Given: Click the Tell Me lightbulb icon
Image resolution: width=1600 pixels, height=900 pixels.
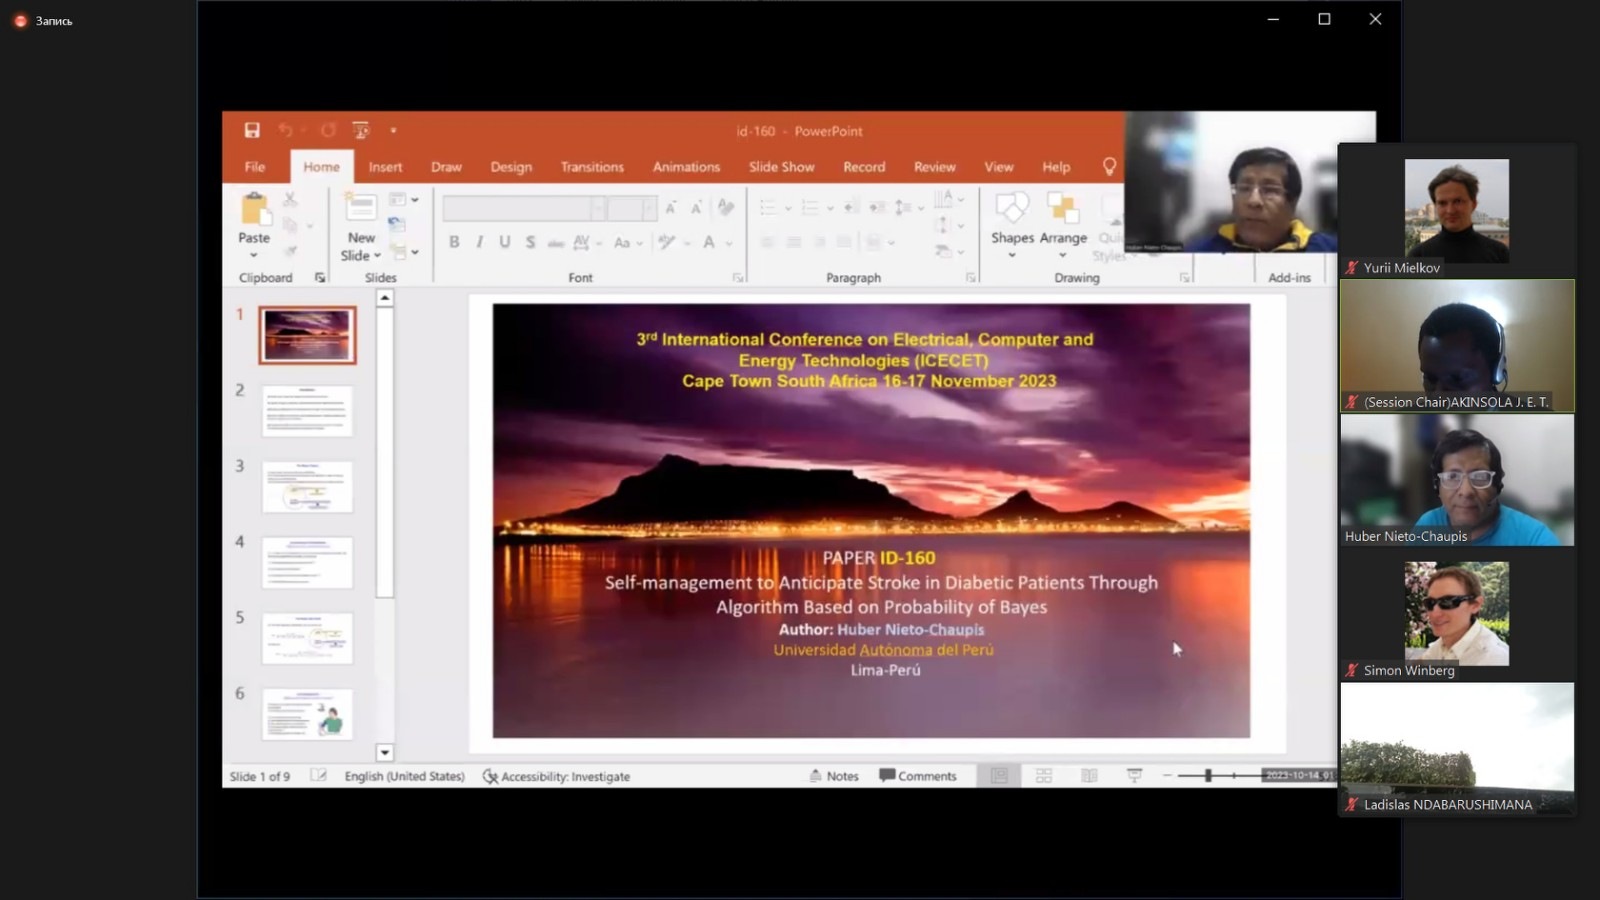Looking at the screenshot, I should tap(1109, 167).
